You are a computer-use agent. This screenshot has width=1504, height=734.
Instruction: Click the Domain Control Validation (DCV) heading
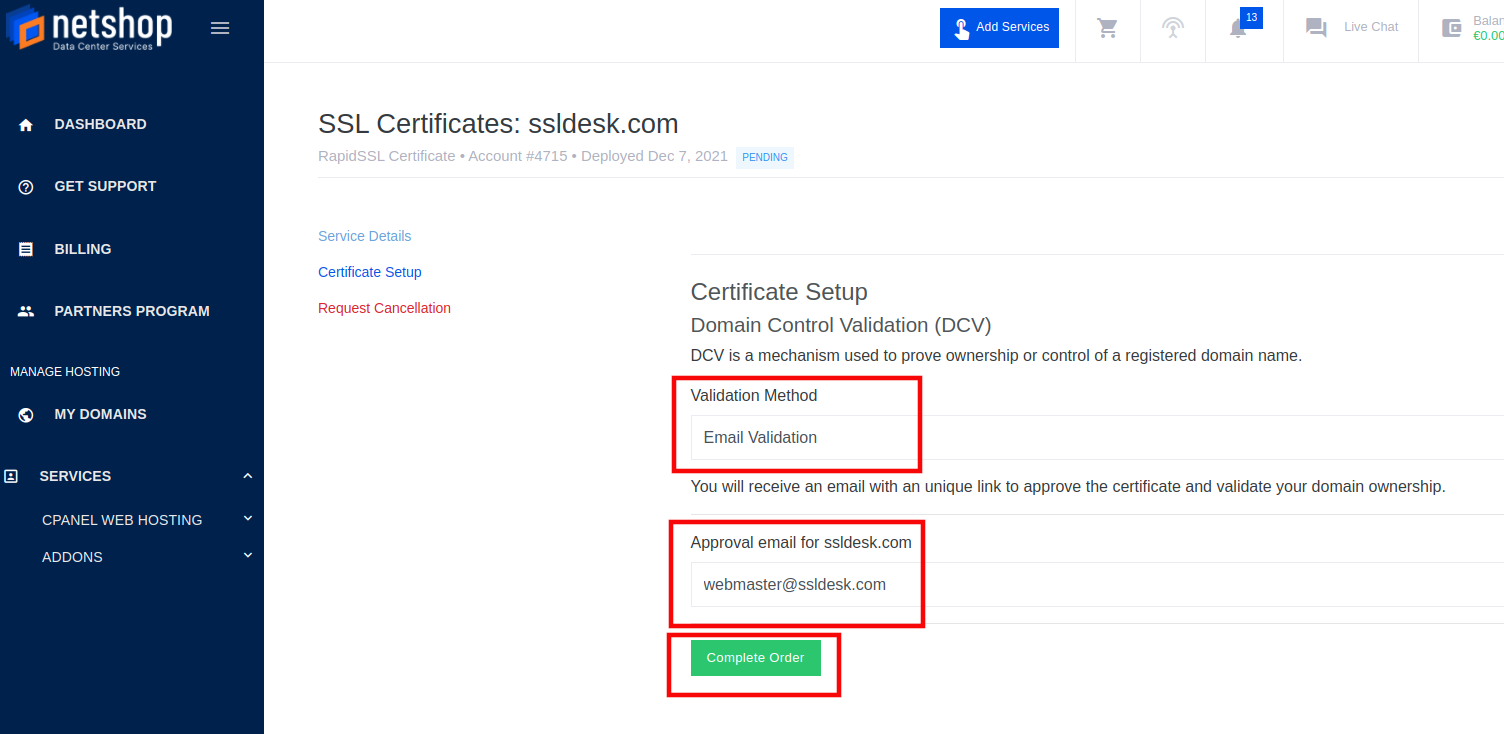point(841,325)
